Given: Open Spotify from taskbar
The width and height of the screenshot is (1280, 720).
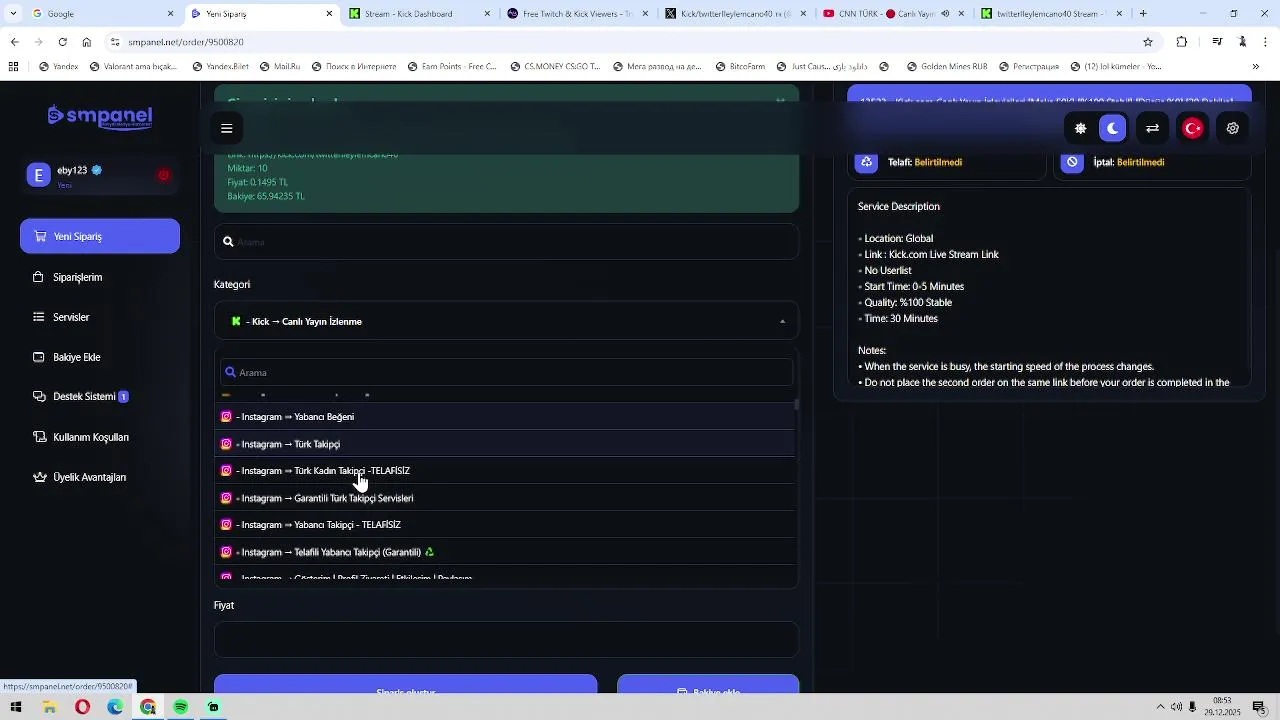Looking at the screenshot, I should point(181,707).
